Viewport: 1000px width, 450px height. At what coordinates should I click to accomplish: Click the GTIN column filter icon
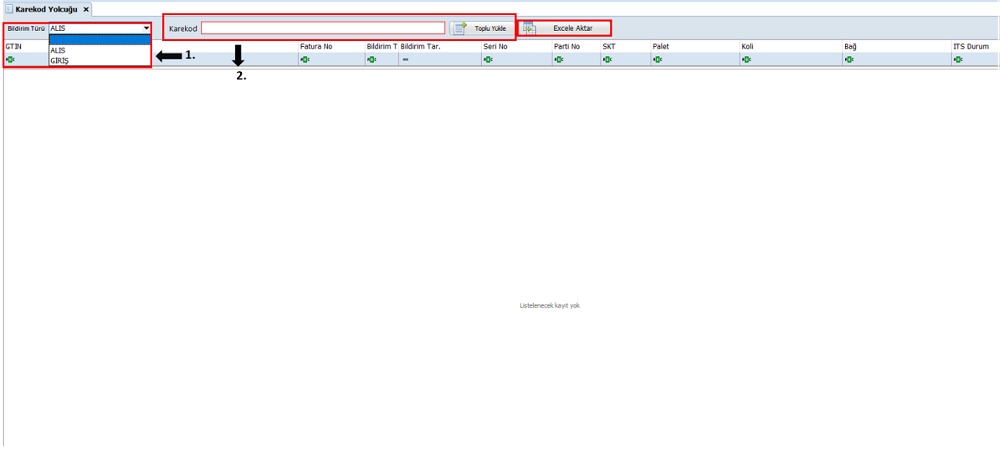pyautogui.click(x=10, y=59)
